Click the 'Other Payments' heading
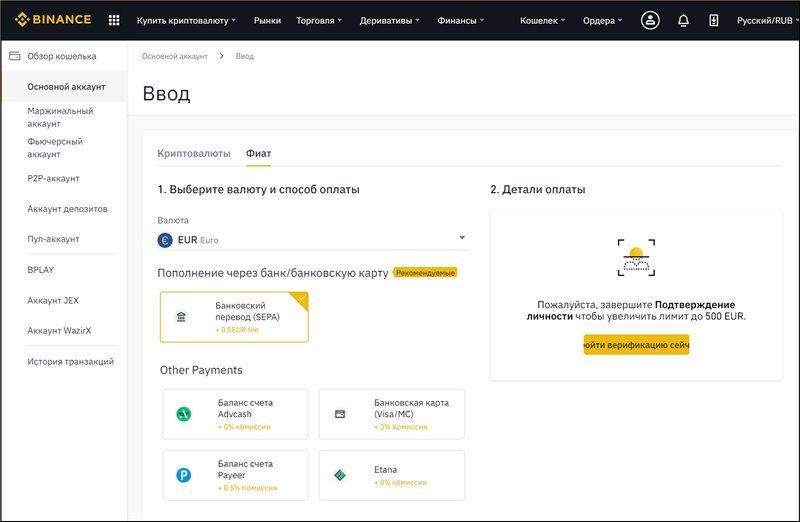 point(201,370)
